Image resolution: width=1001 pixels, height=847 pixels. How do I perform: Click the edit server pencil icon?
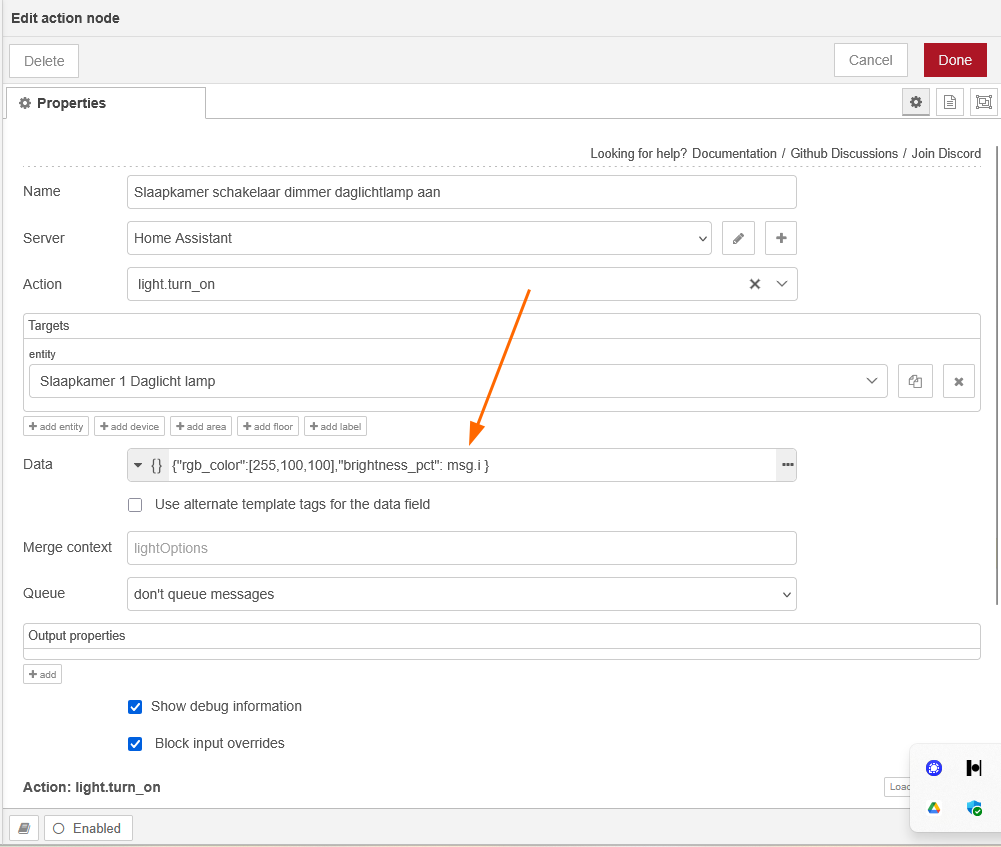click(x=738, y=238)
